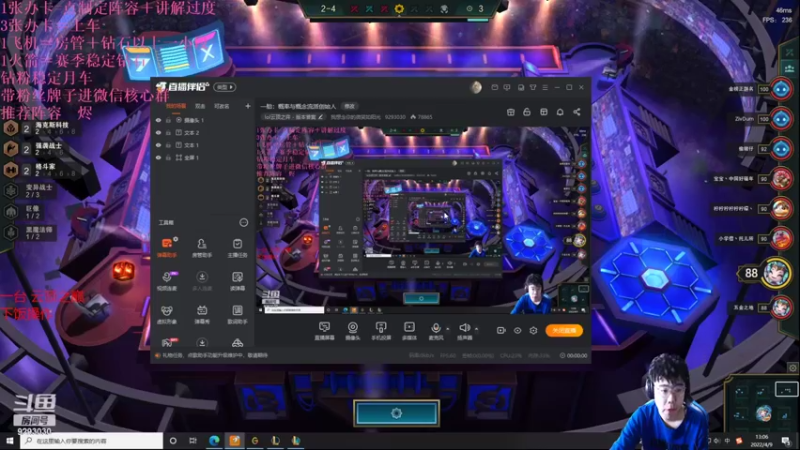800x450 pixels.
Task: Click the minimap in the game corner
Action: tap(762, 403)
